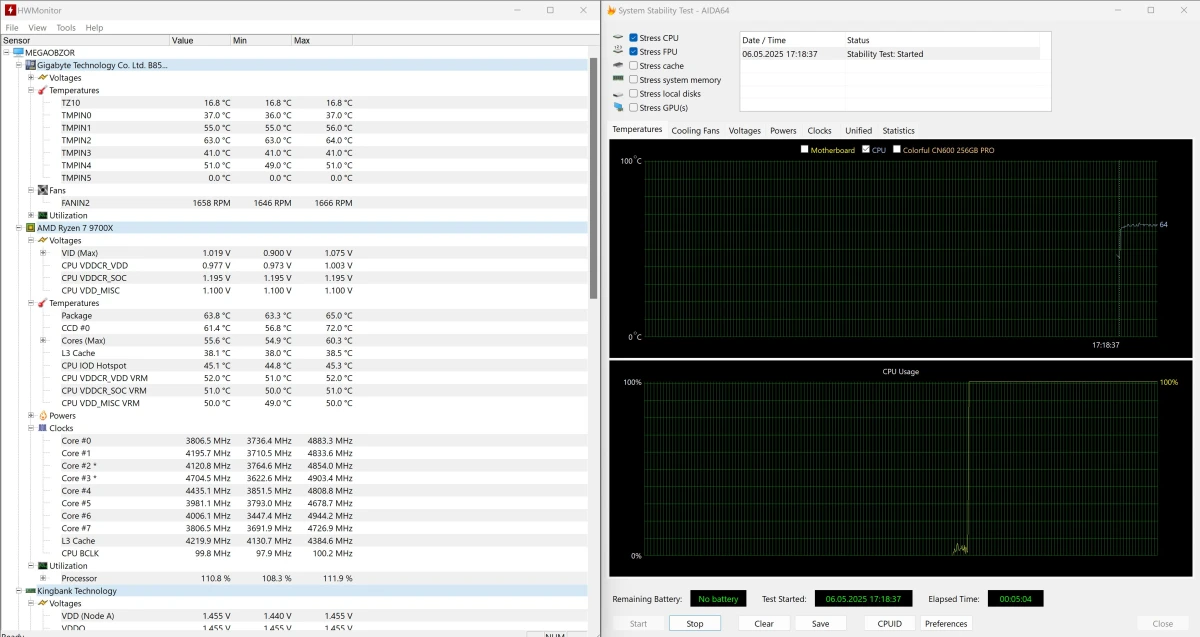The image size is (1200, 637).
Task: Open the Tools menu in HWMonitor
Action: (x=66, y=28)
